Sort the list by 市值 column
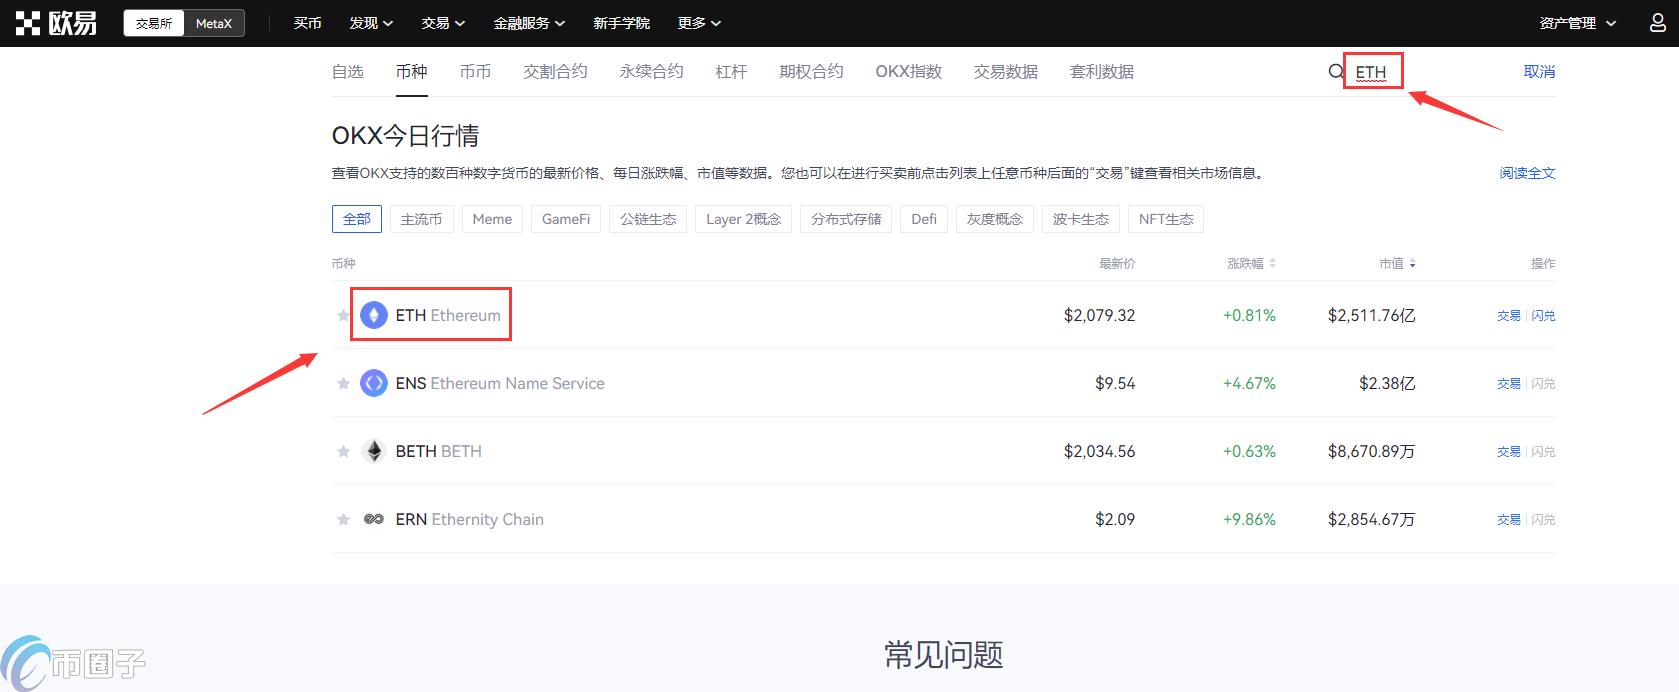 point(1397,264)
